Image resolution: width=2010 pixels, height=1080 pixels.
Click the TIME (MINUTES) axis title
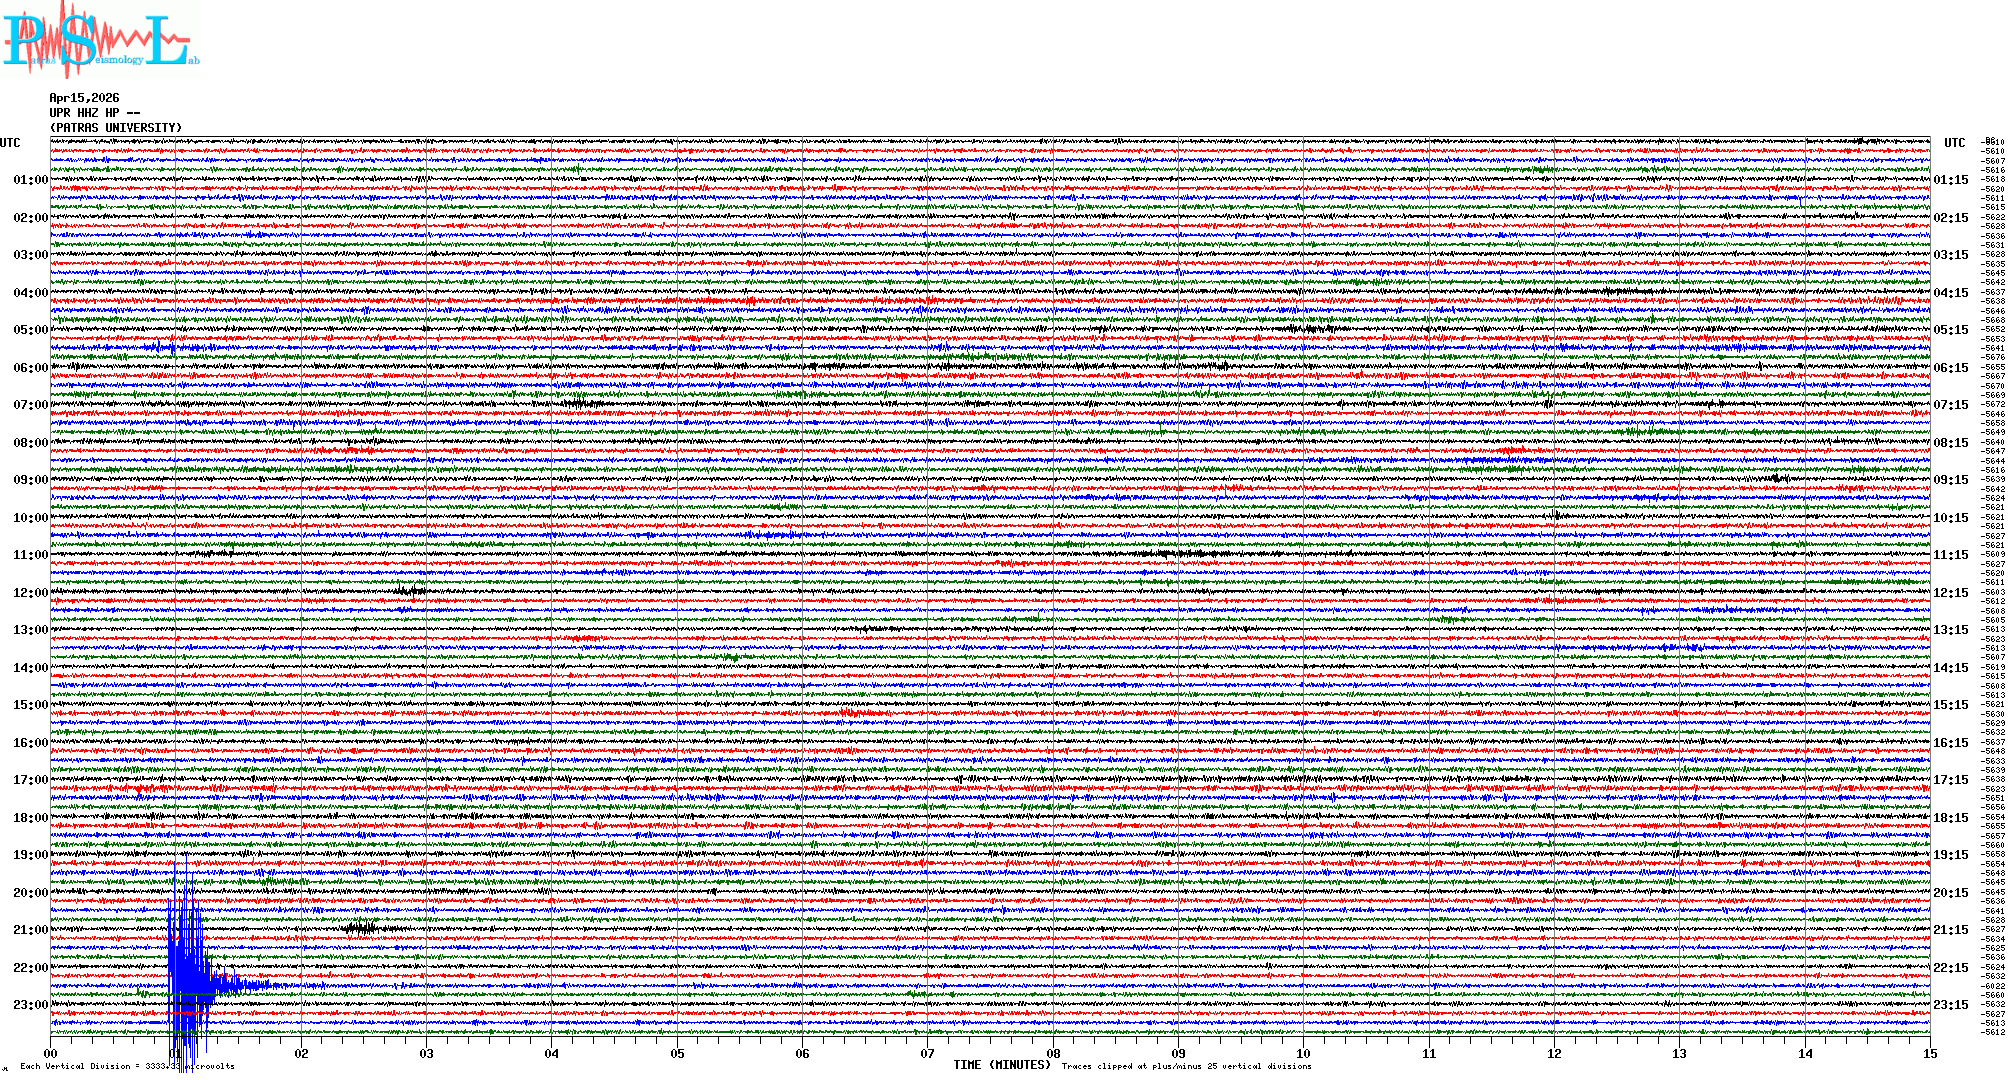tap(1002, 1065)
